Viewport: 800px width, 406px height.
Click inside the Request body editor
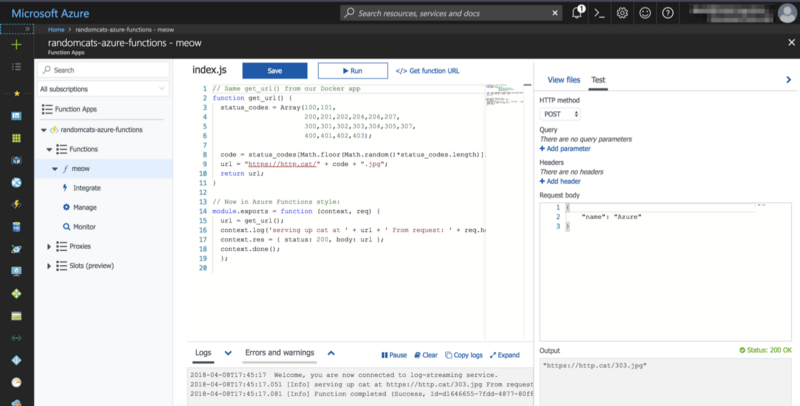tap(665, 271)
